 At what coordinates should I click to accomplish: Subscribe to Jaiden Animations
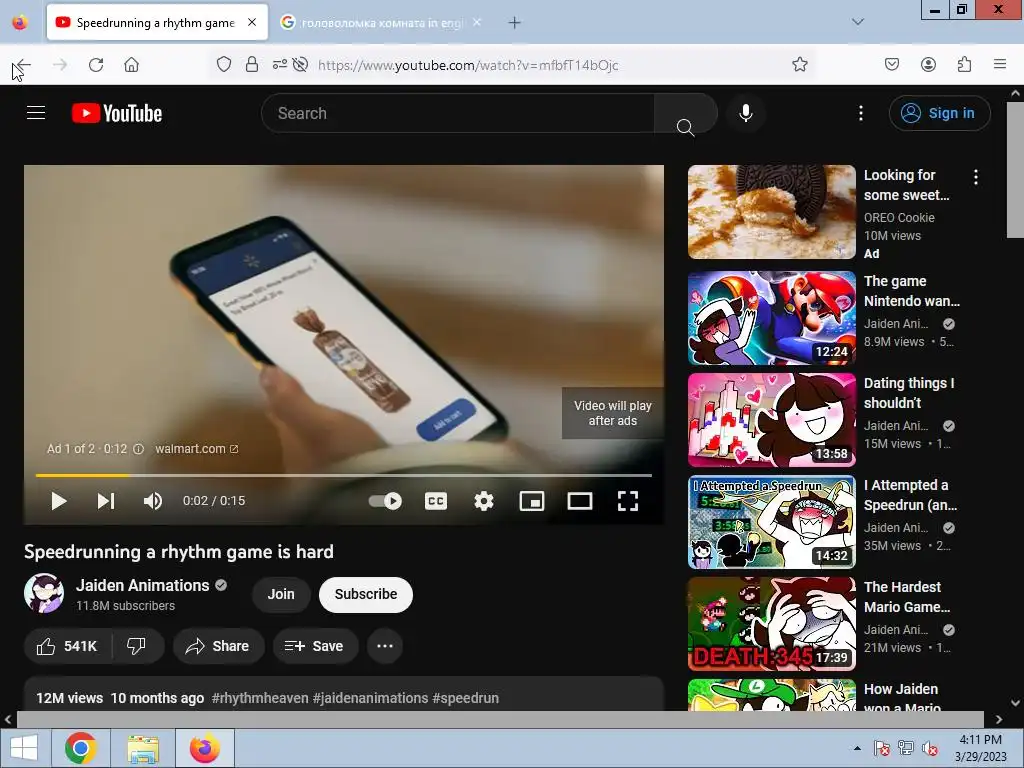pos(366,594)
